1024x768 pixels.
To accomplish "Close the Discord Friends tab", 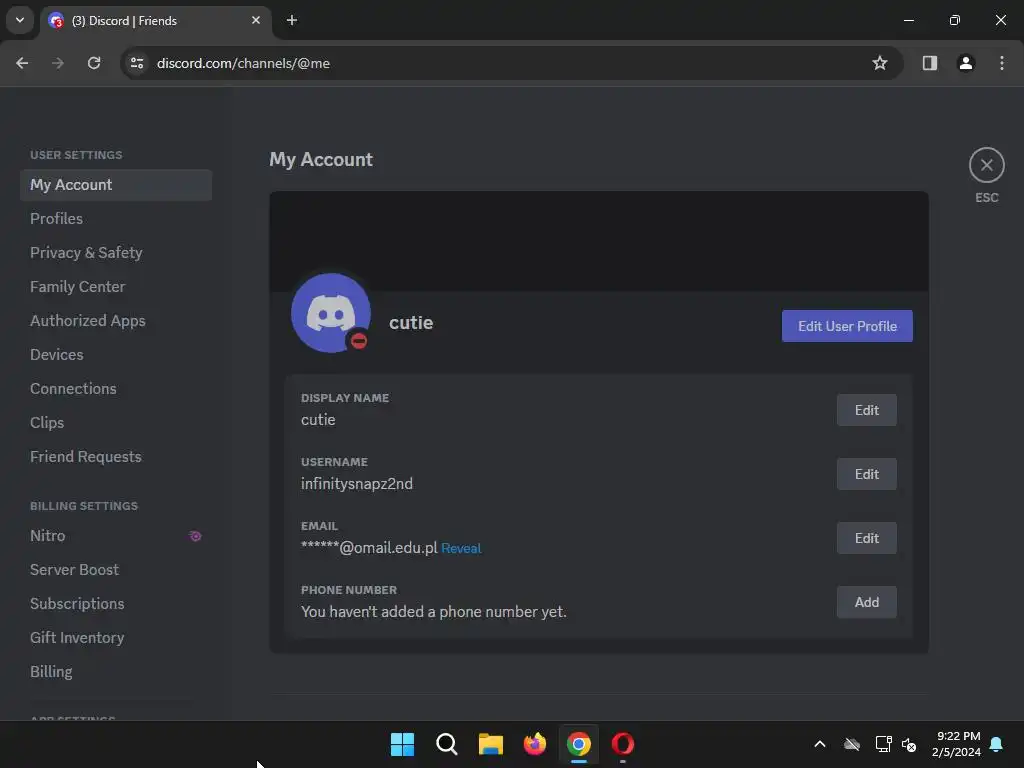I will point(256,20).
